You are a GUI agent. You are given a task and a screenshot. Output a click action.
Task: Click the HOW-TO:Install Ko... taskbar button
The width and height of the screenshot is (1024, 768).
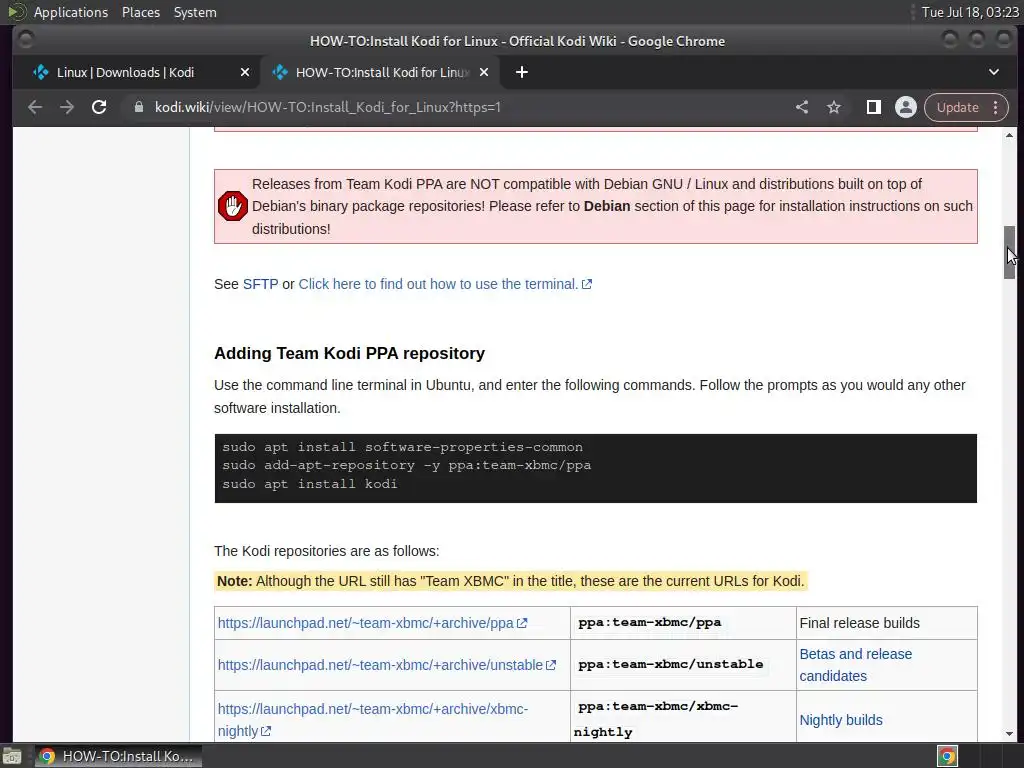click(x=118, y=756)
